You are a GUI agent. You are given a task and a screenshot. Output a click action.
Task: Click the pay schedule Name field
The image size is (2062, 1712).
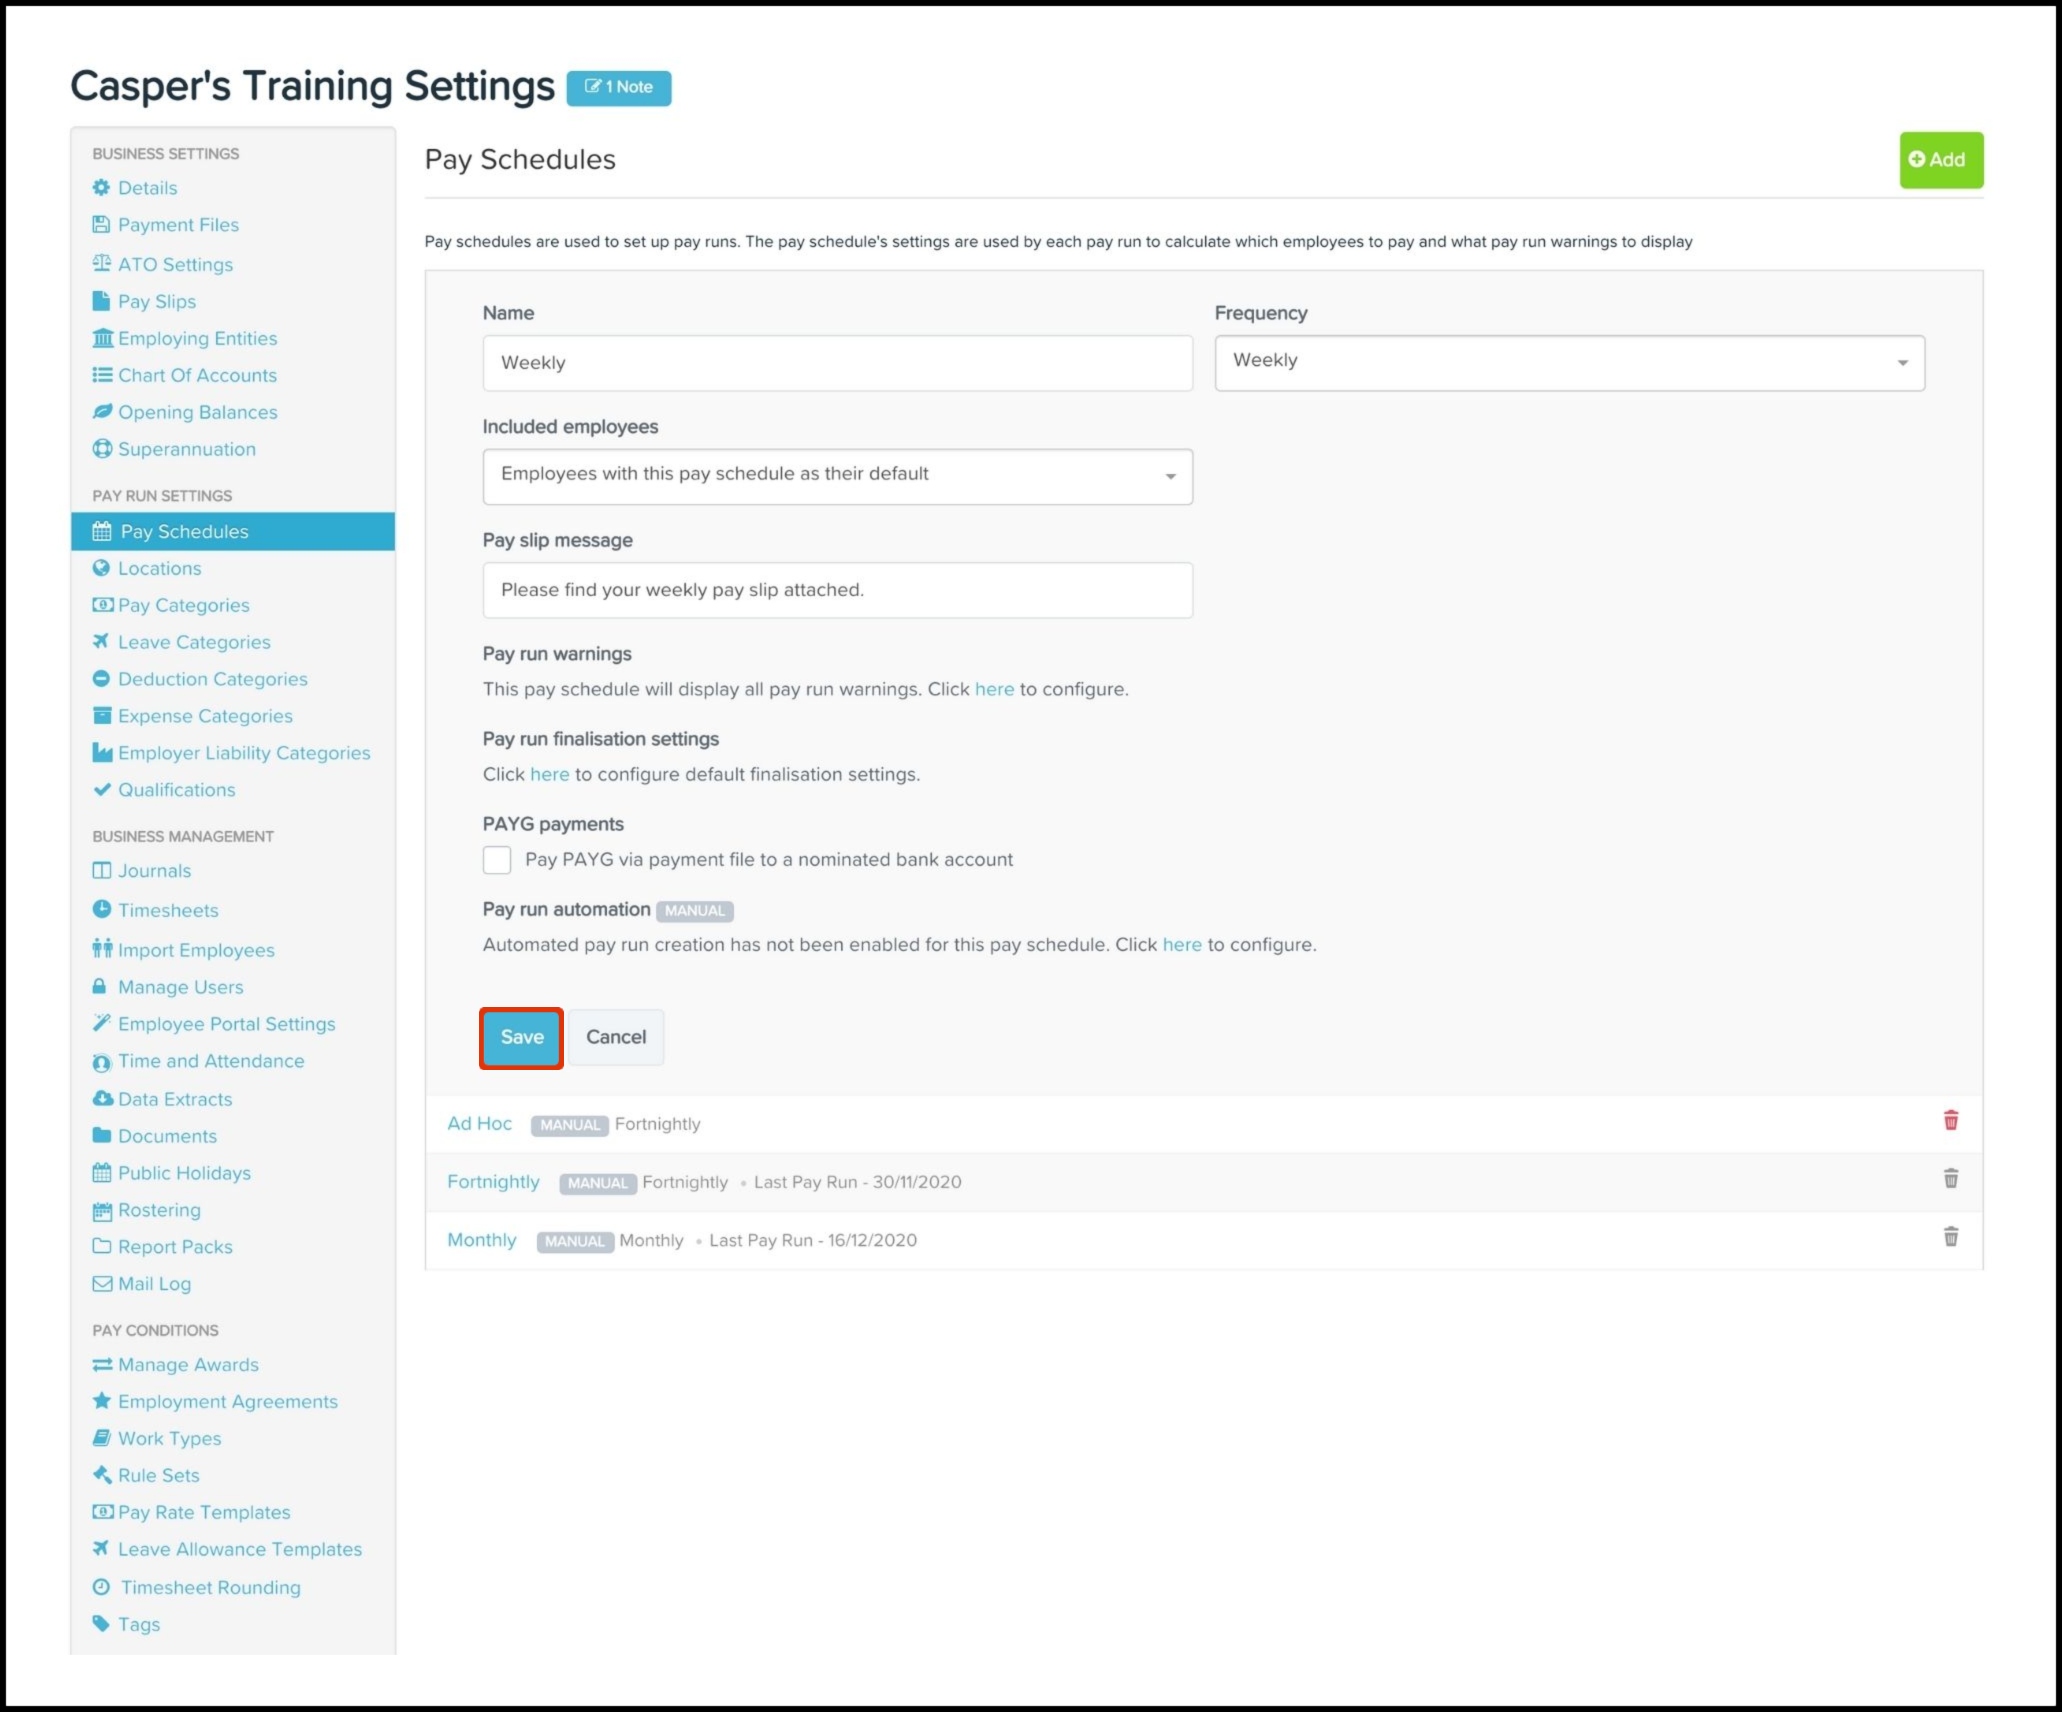[837, 363]
